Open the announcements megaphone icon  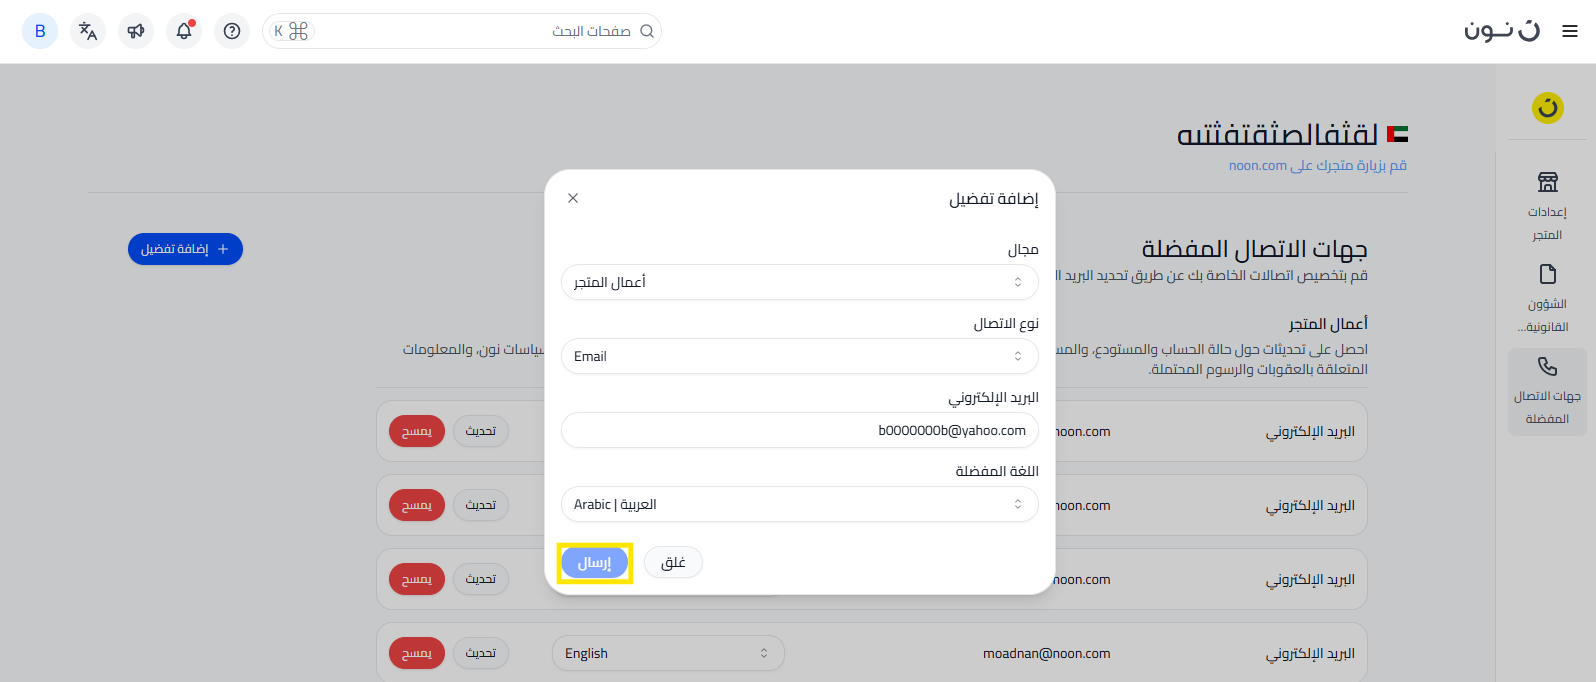[136, 31]
